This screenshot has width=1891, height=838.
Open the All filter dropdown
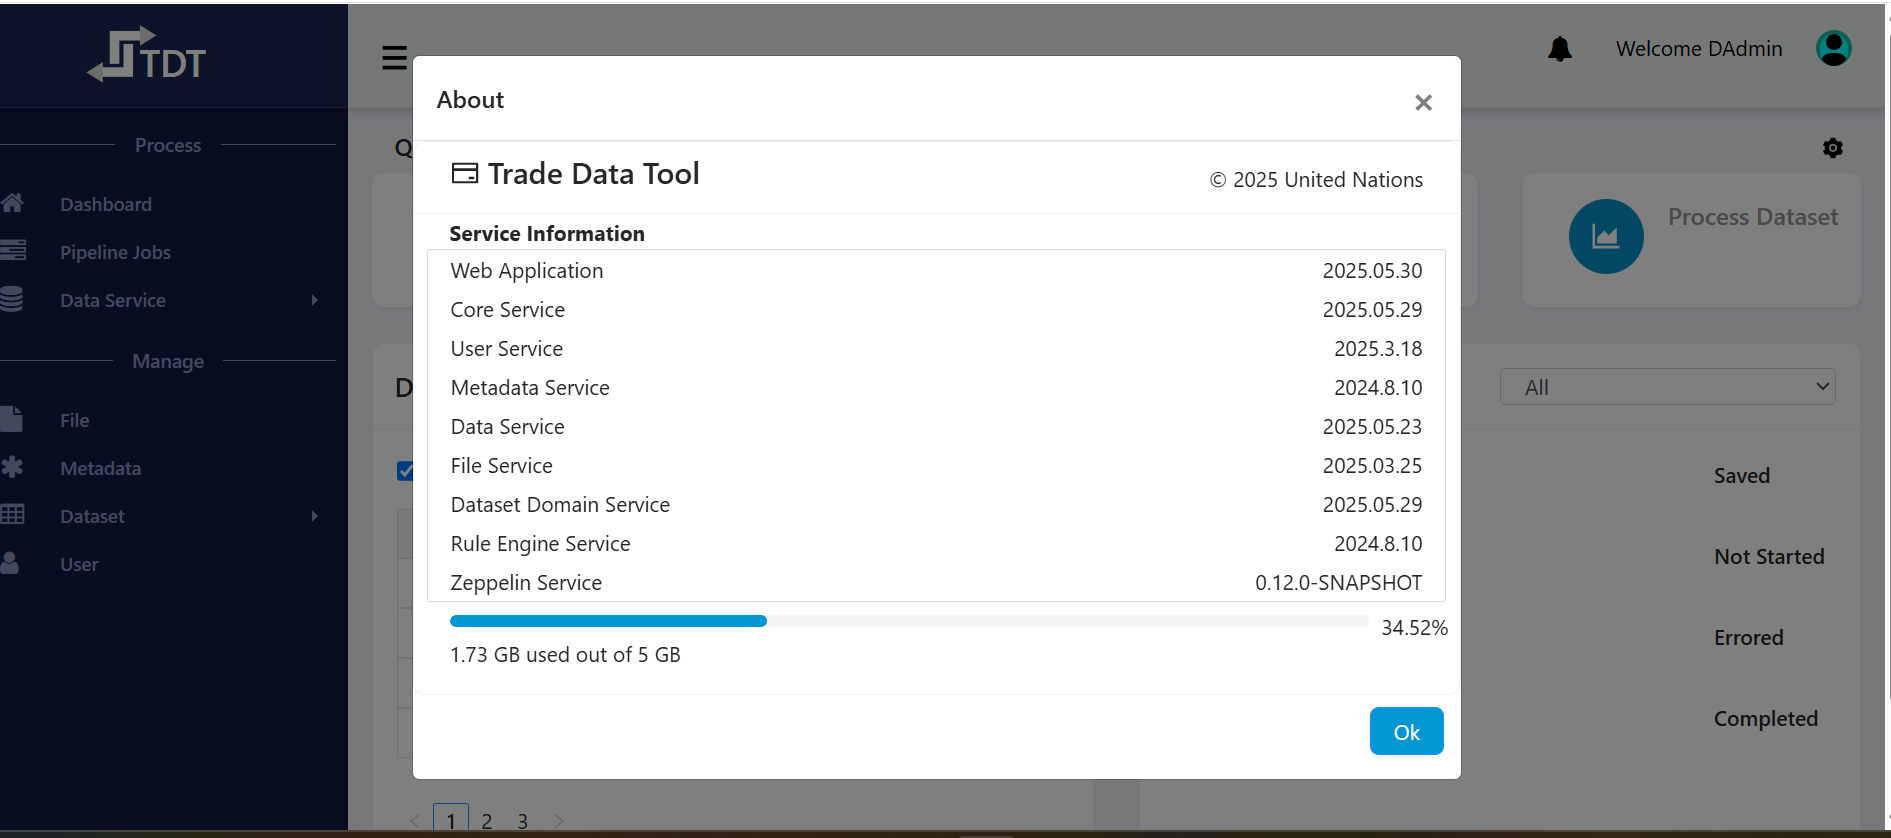[x=1667, y=387]
